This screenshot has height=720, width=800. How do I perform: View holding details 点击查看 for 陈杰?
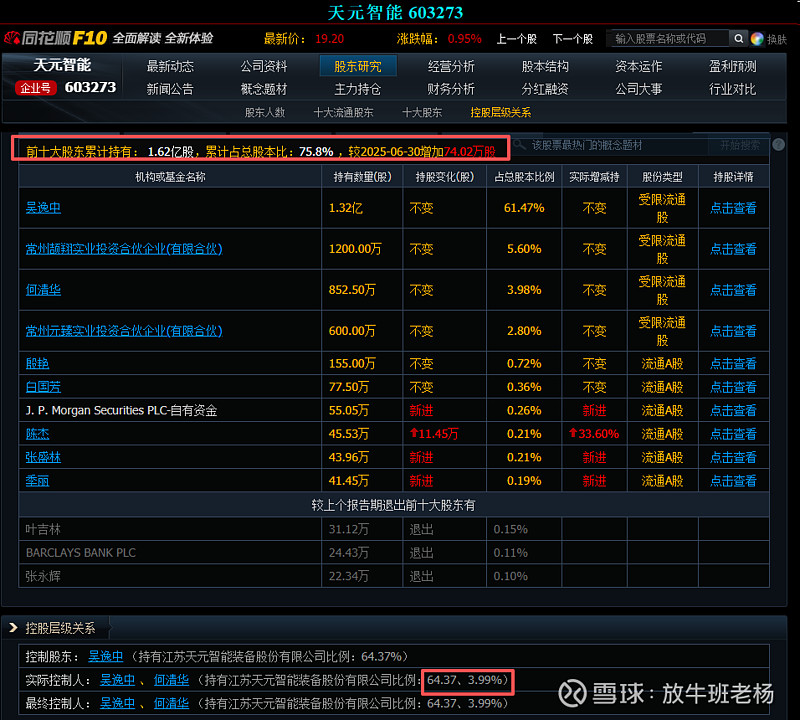[x=733, y=434]
